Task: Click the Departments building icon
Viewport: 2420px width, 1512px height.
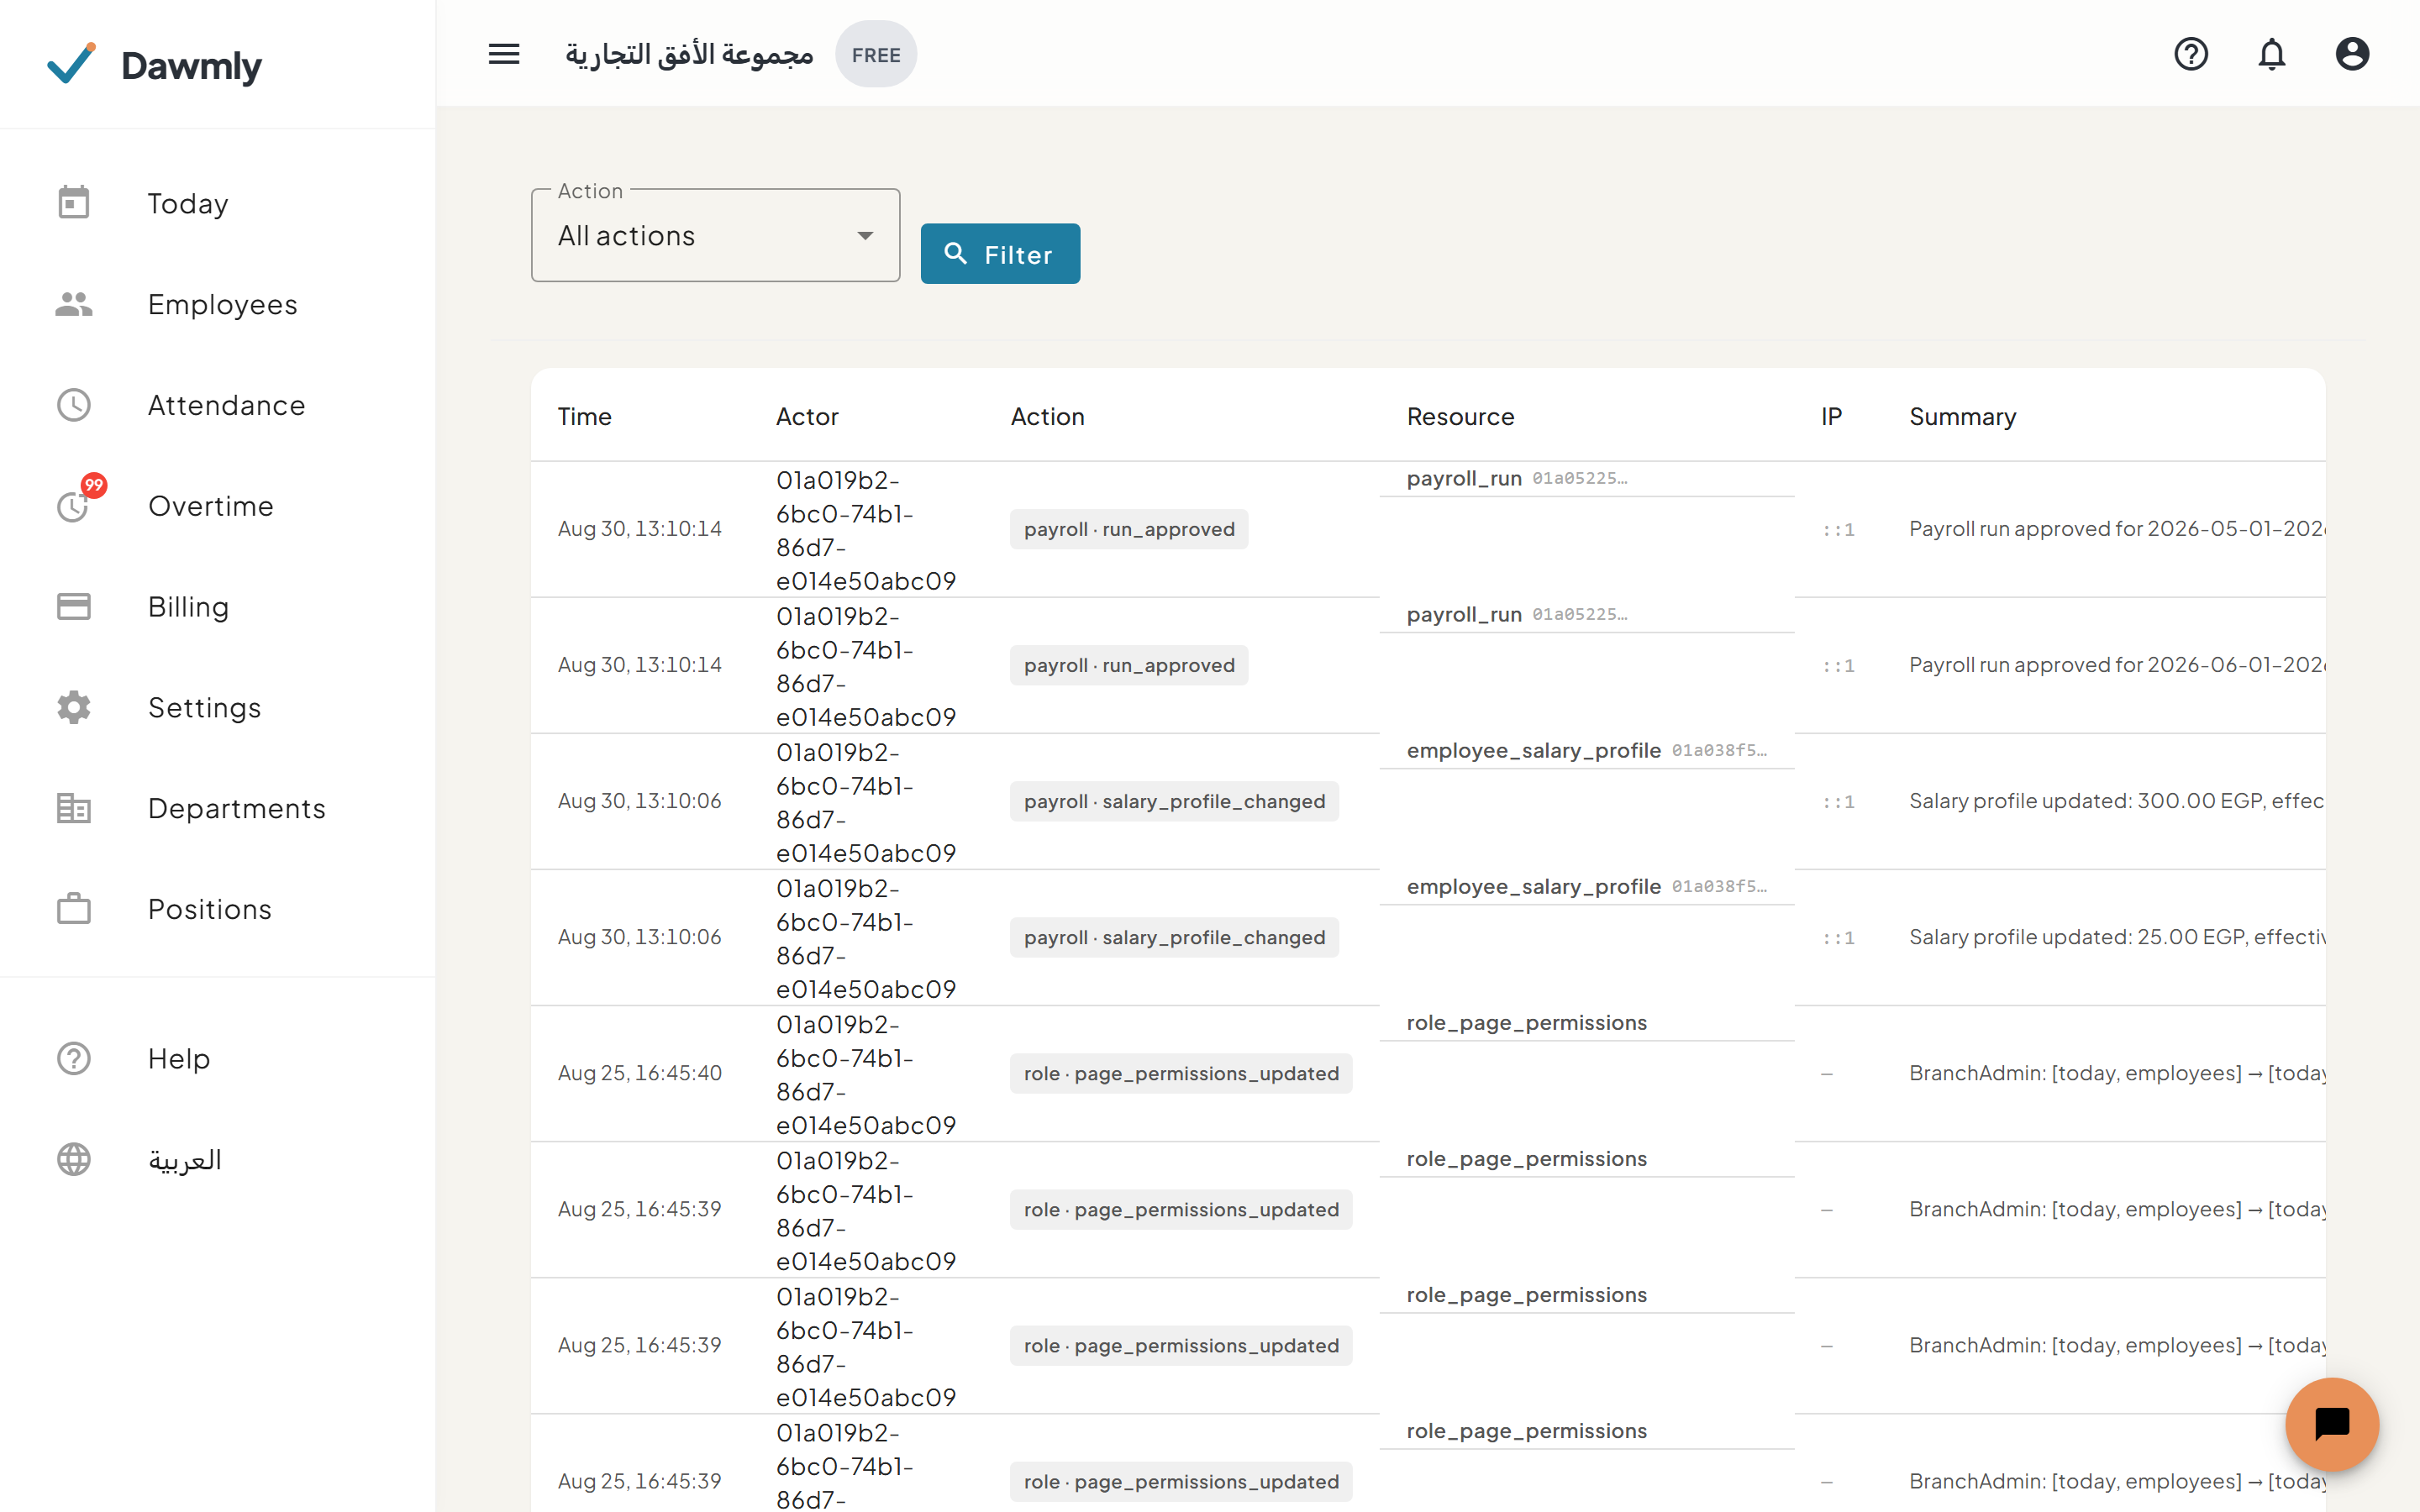Action: [x=74, y=808]
